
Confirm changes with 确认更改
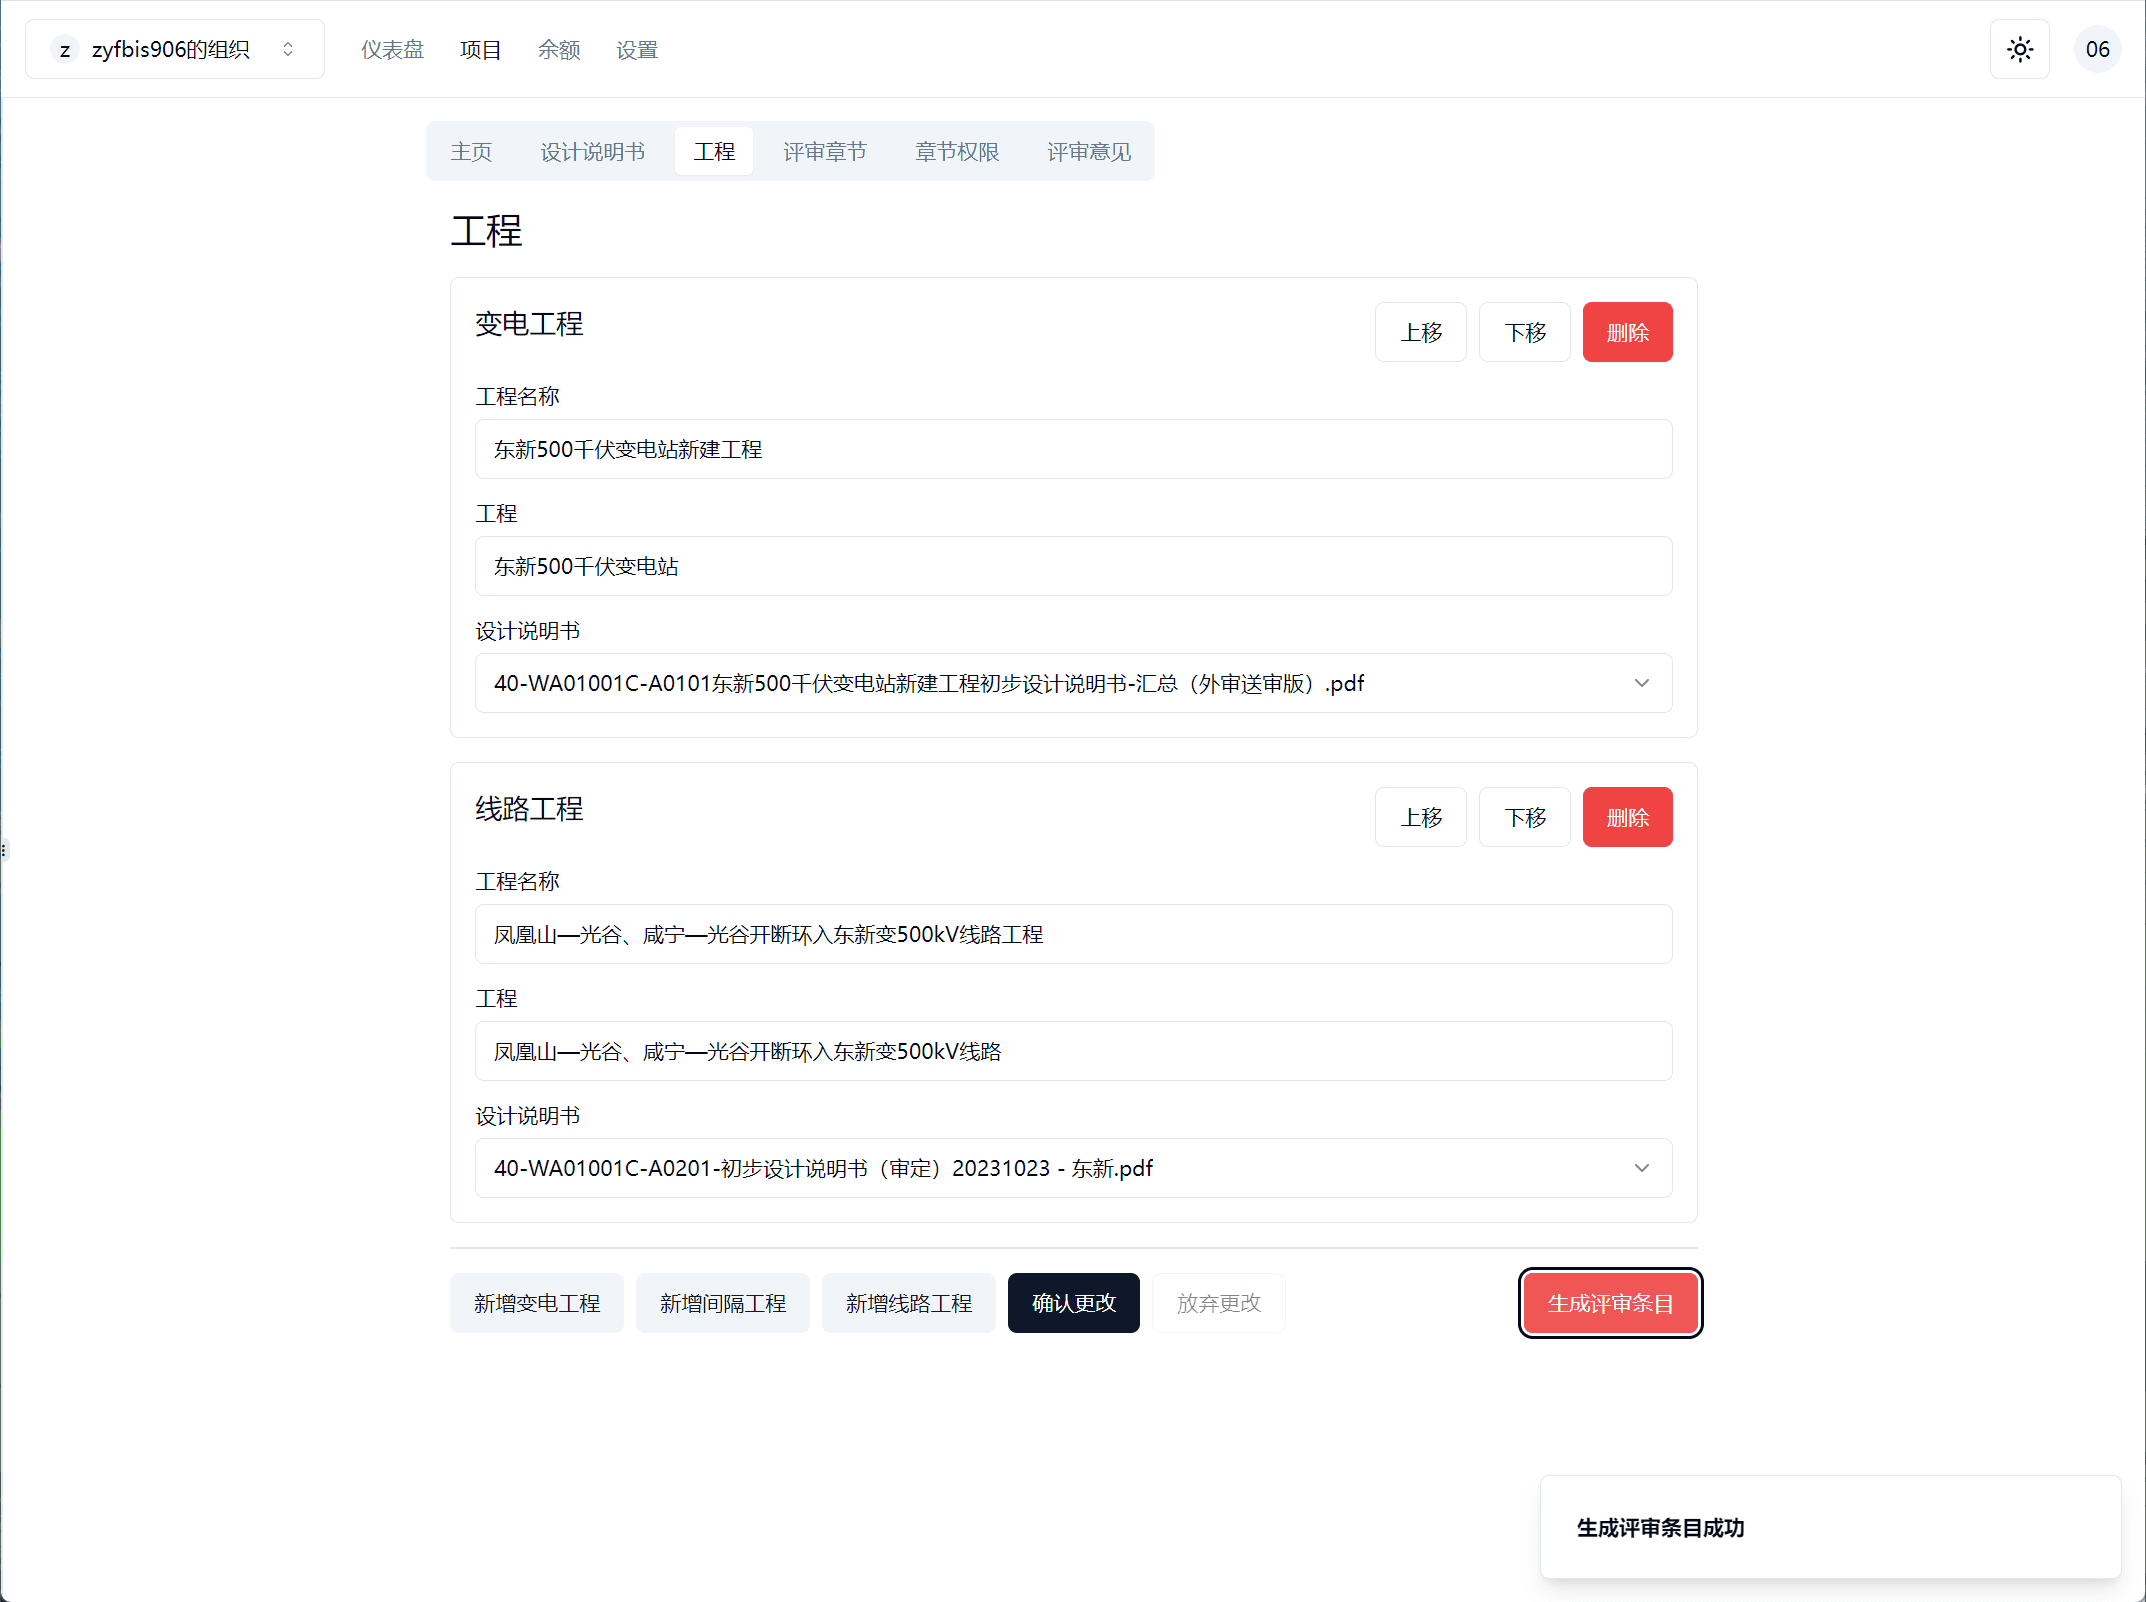pos(1074,1303)
